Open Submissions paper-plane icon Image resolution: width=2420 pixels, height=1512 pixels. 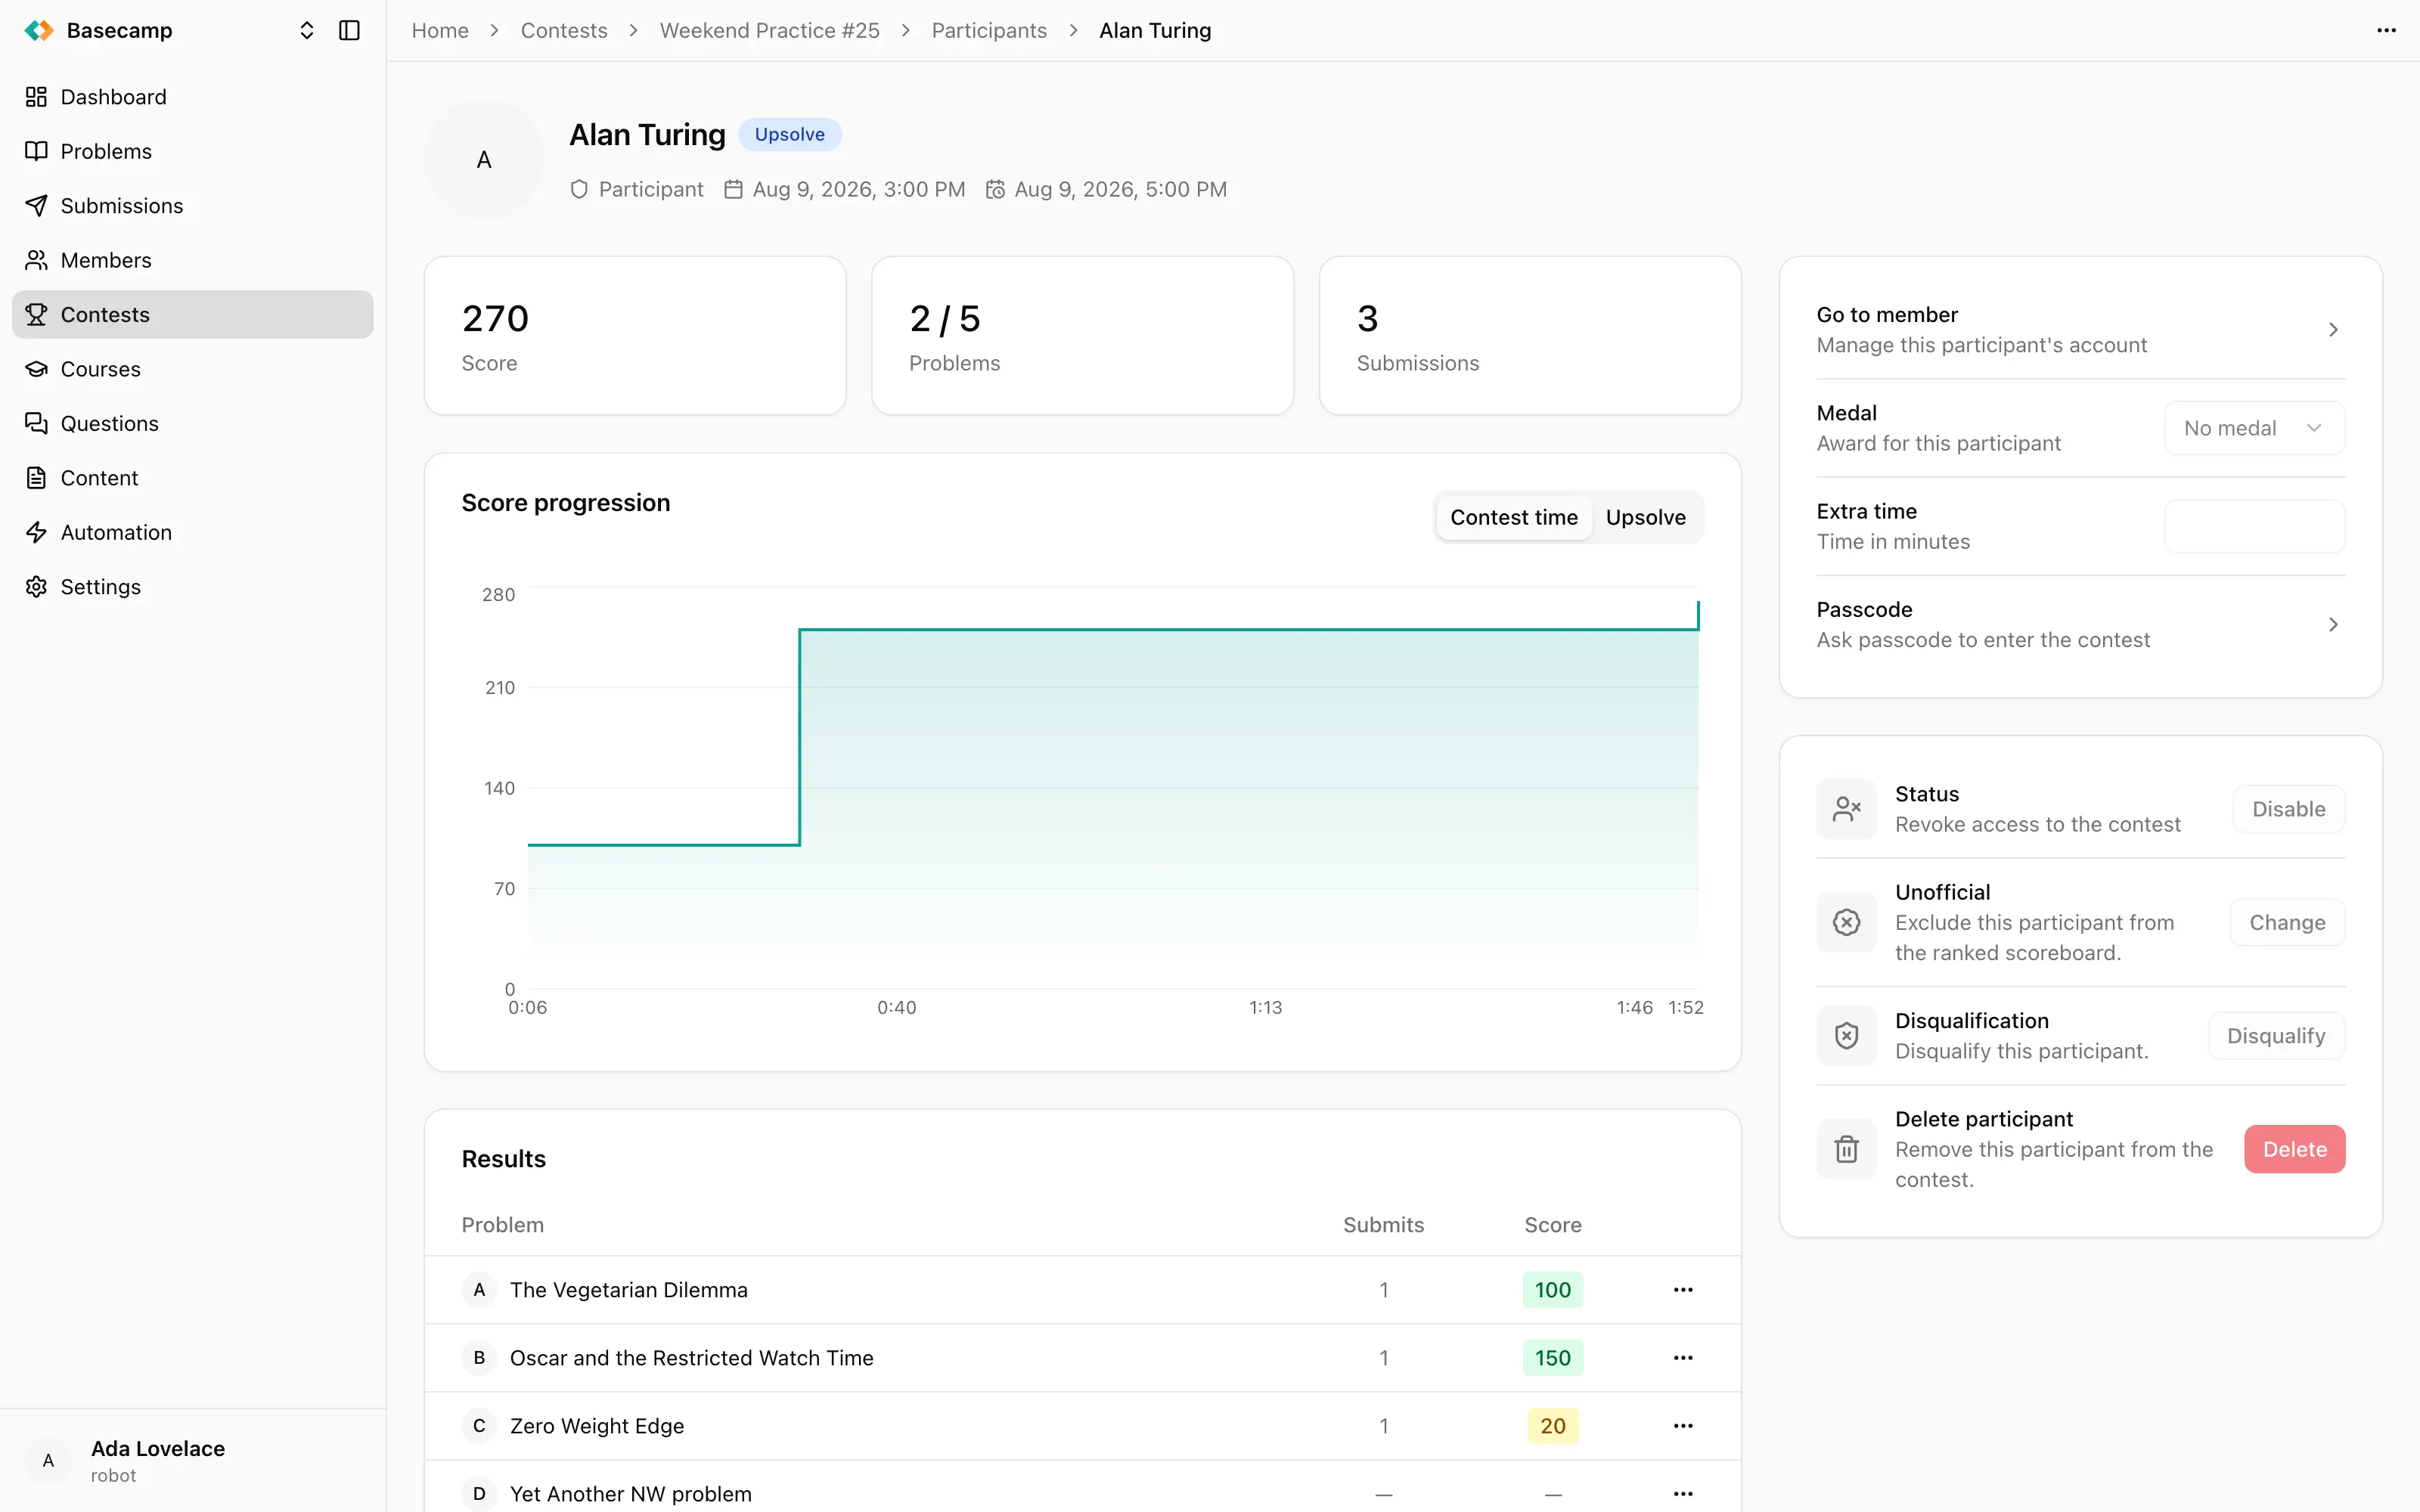click(36, 205)
